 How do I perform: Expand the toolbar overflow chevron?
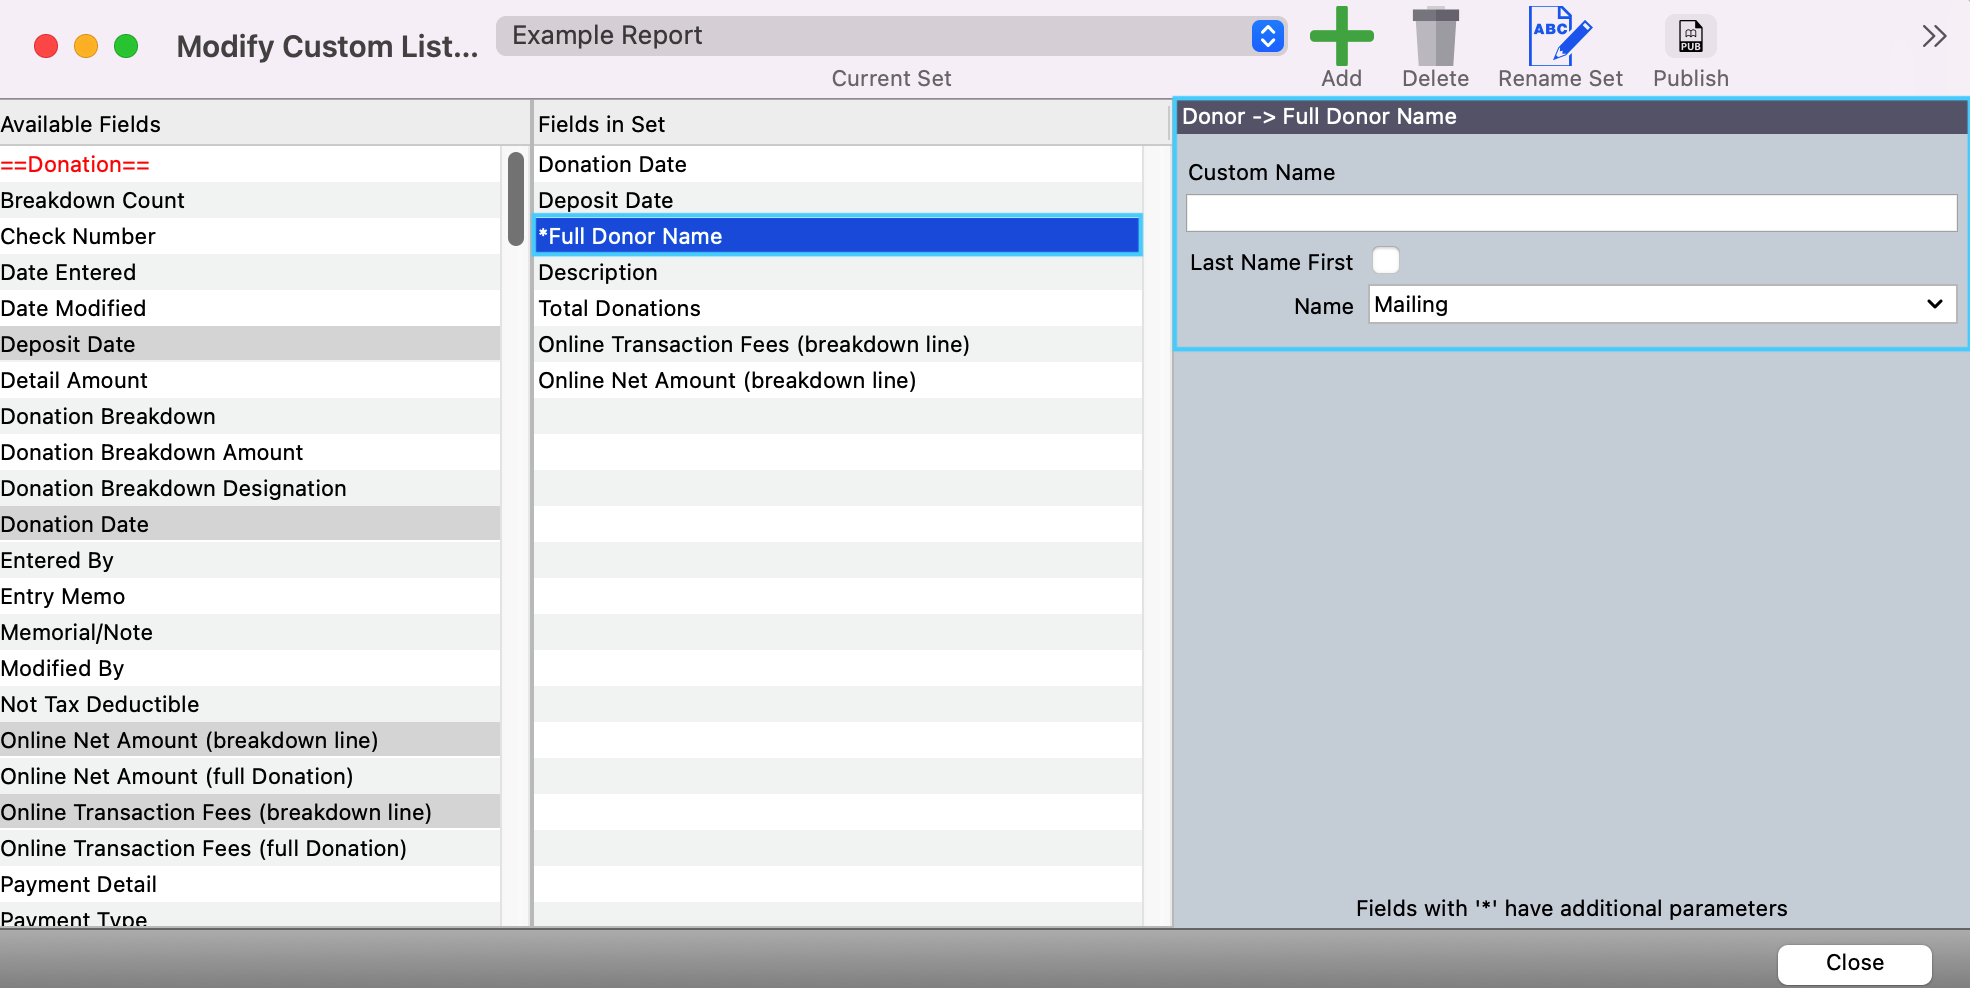[1934, 37]
